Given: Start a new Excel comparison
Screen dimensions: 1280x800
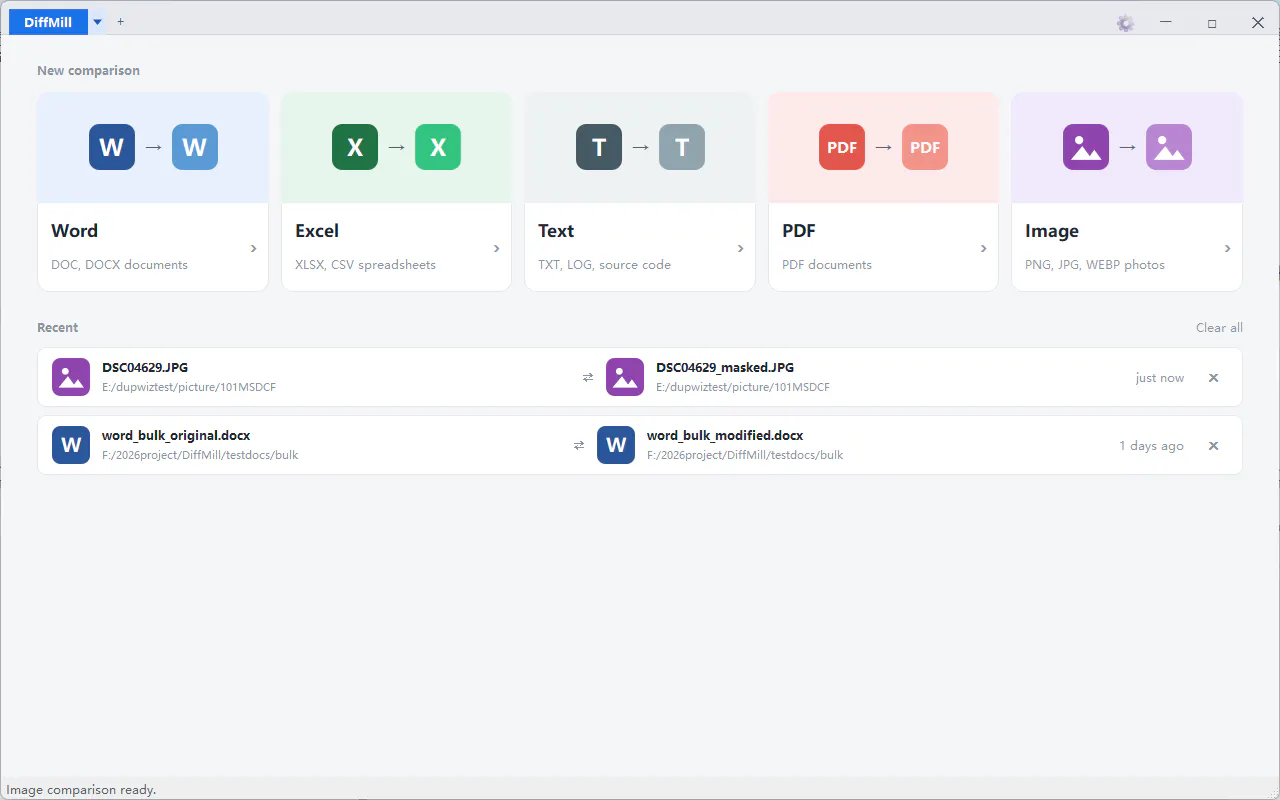Looking at the screenshot, I should (x=396, y=192).
